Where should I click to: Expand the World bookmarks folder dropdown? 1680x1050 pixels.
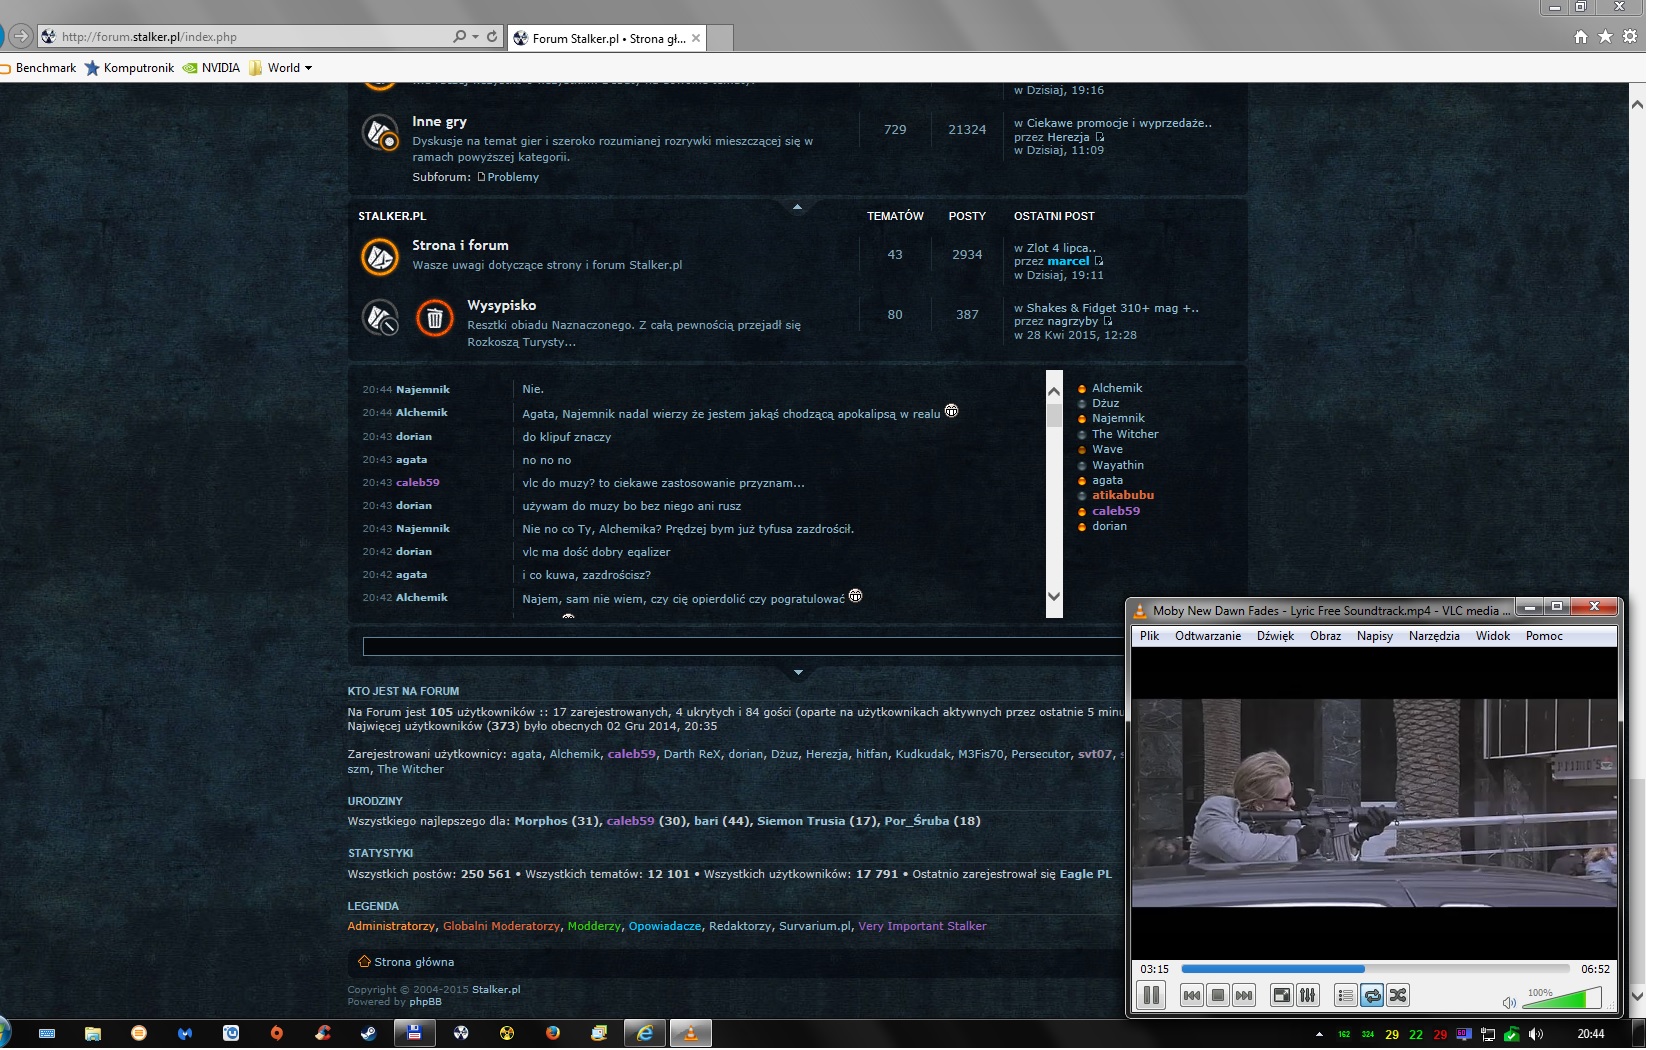[308, 68]
